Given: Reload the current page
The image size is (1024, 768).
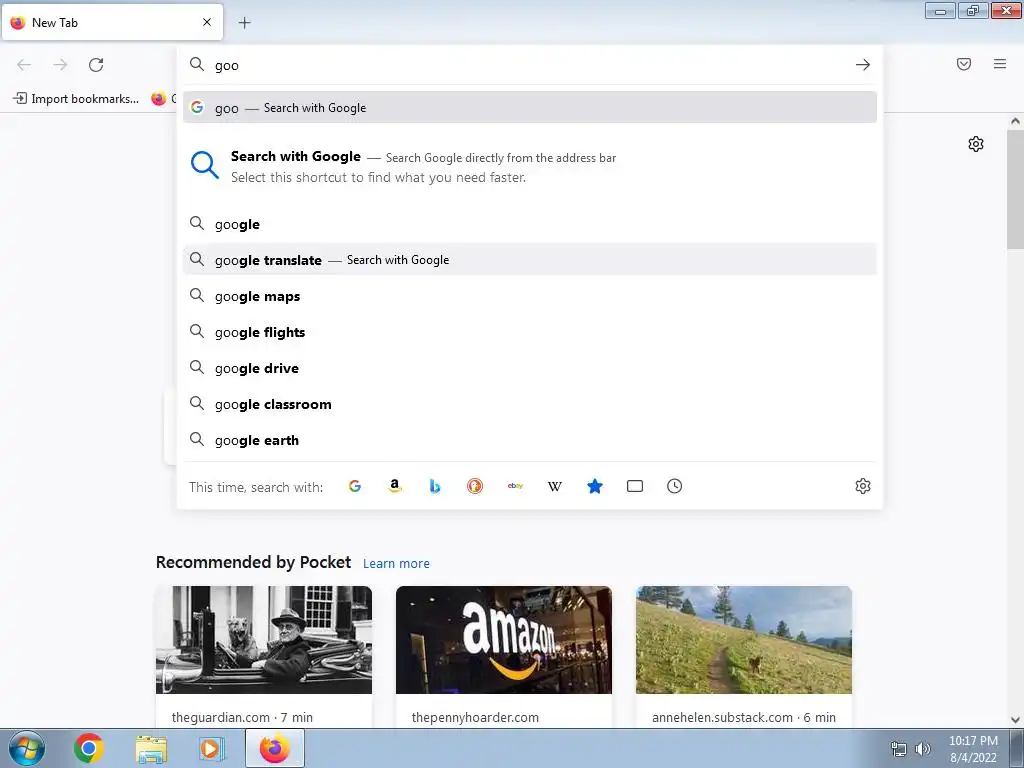Looking at the screenshot, I should [x=96, y=65].
